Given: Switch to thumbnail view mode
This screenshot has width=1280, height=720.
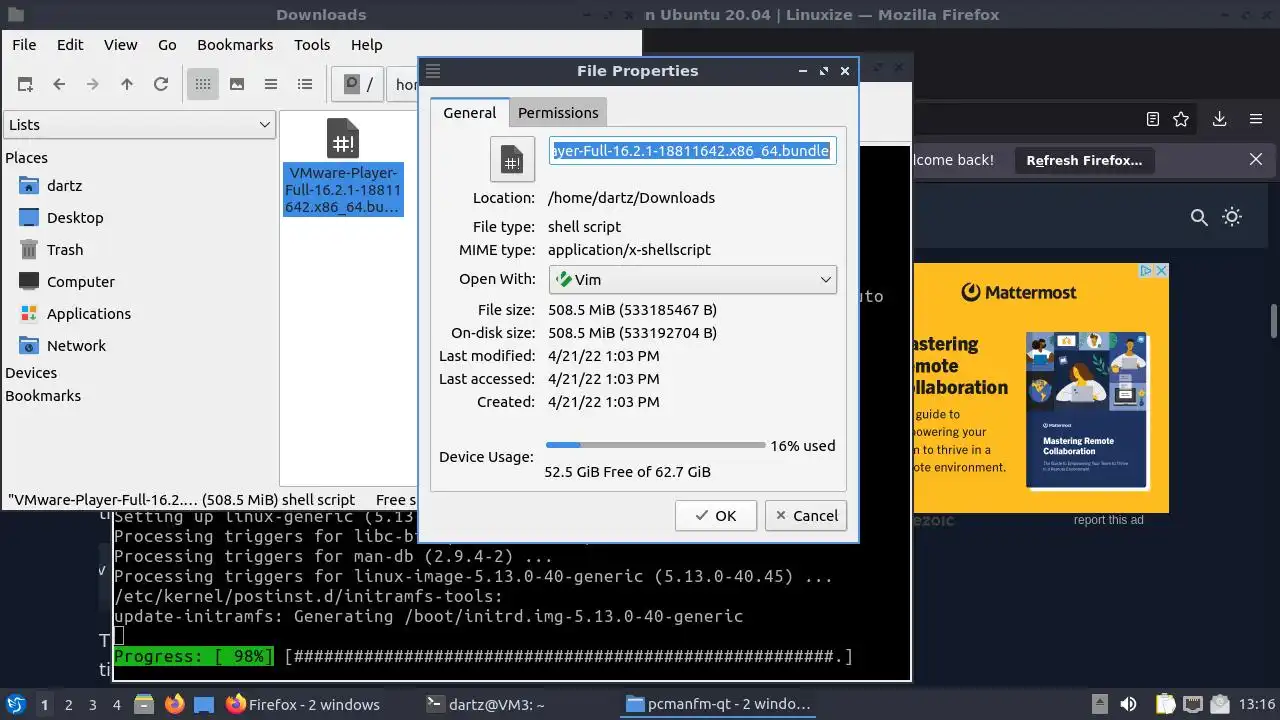Looking at the screenshot, I should pos(237,84).
